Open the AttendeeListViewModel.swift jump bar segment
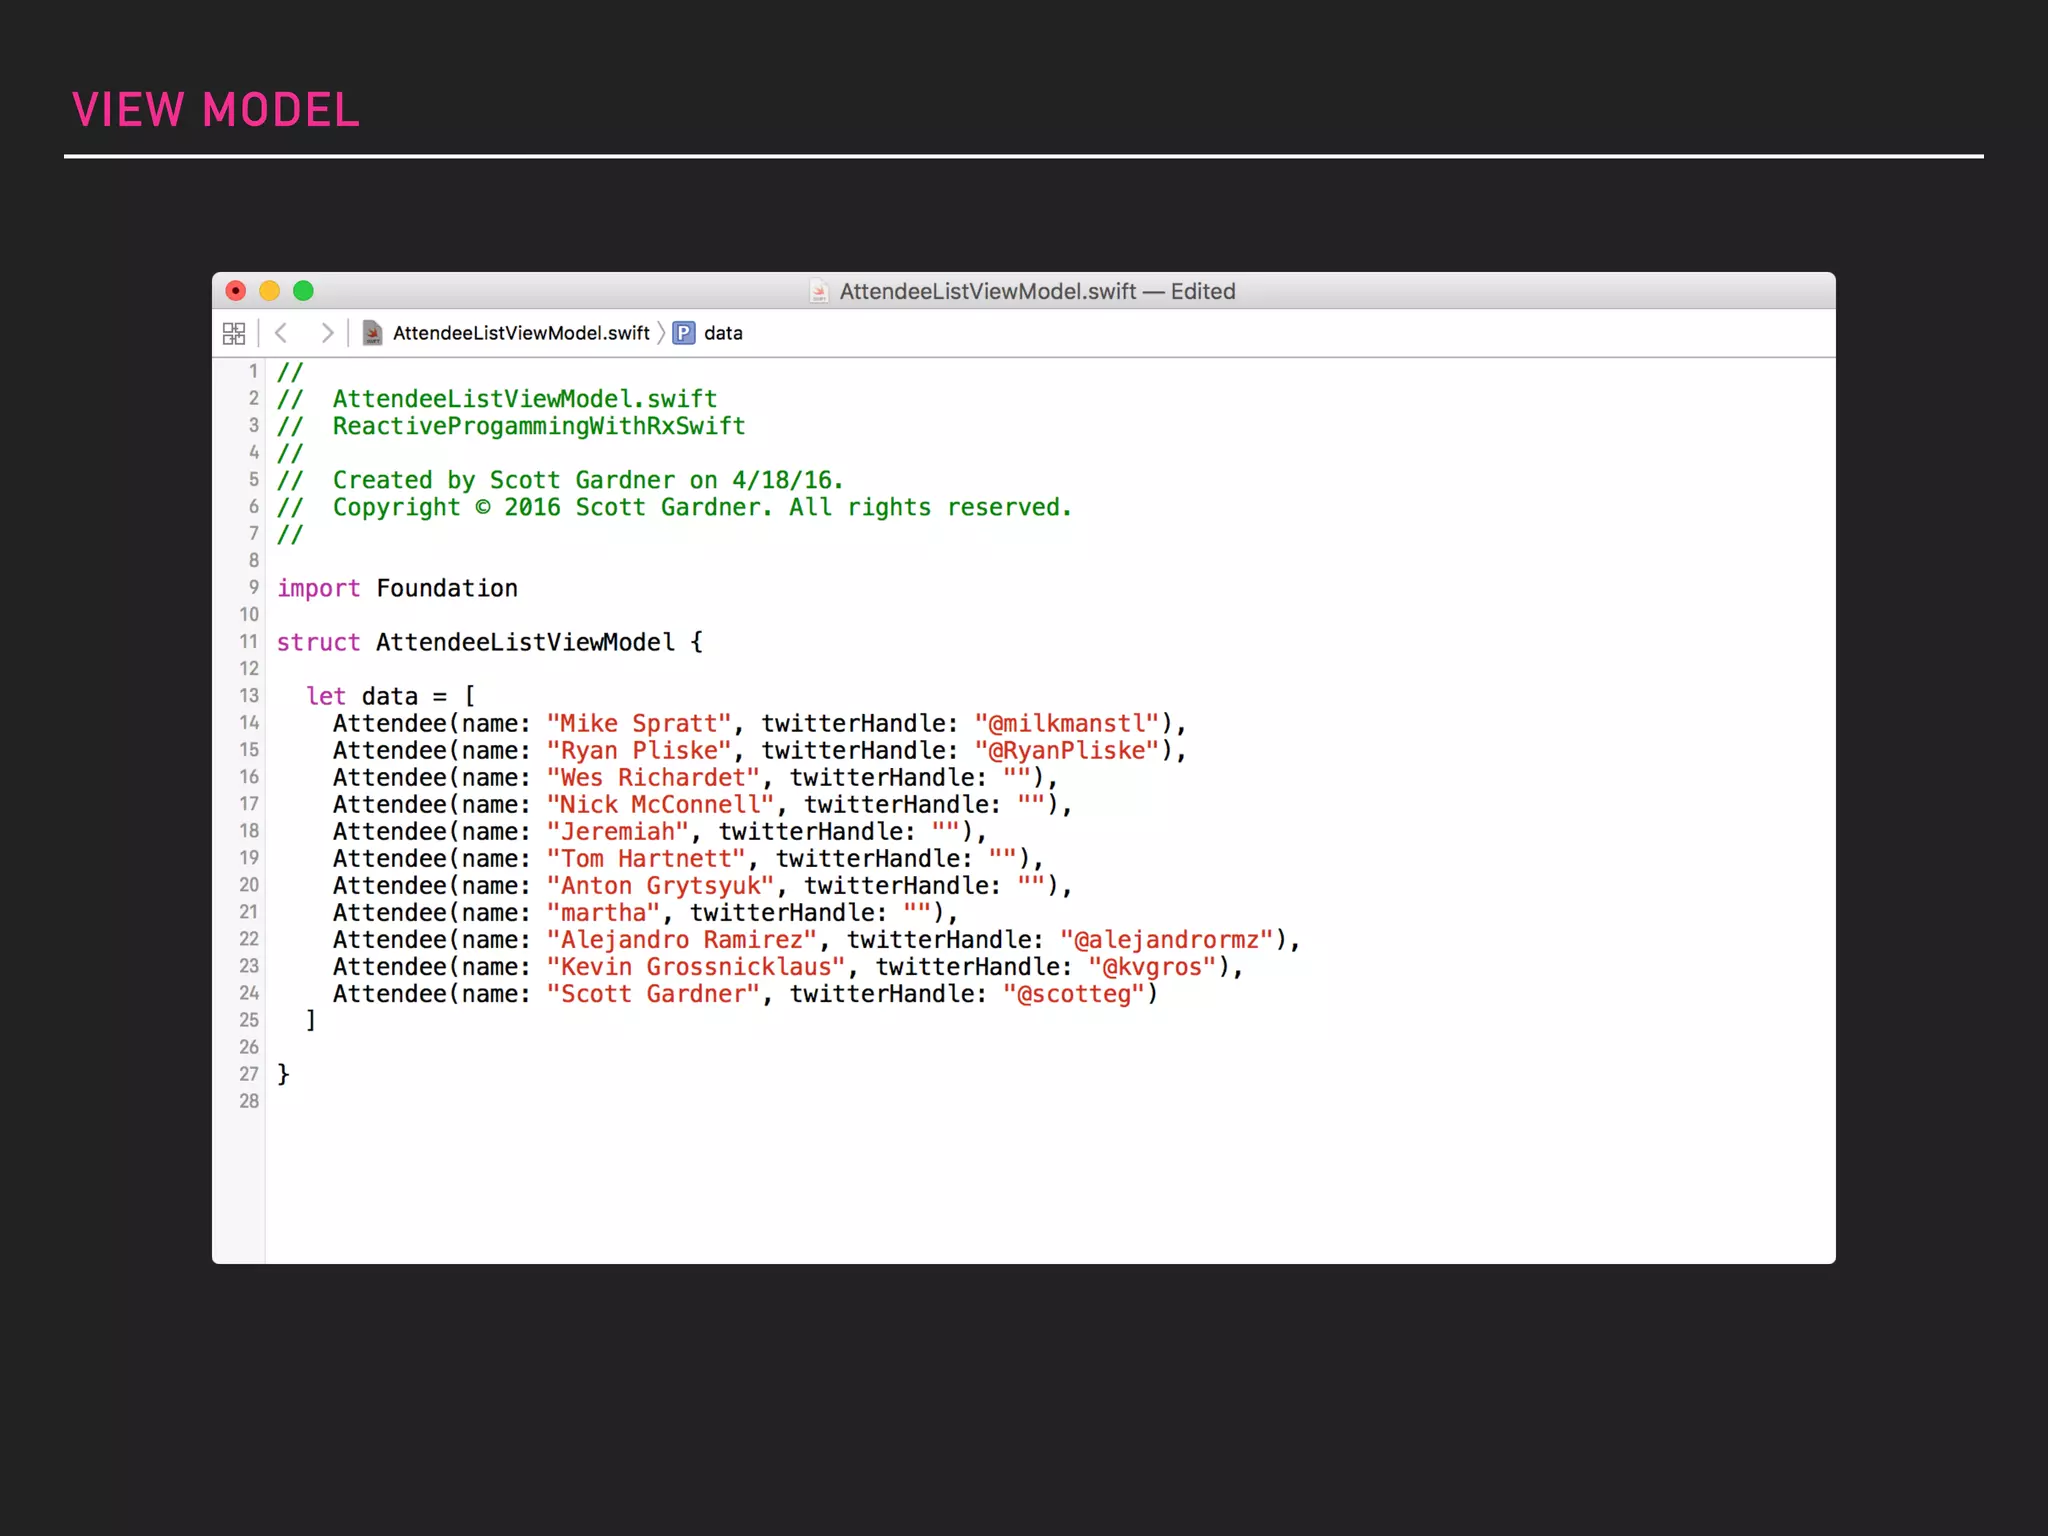The height and width of the screenshot is (1536, 2048). [x=520, y=333]
